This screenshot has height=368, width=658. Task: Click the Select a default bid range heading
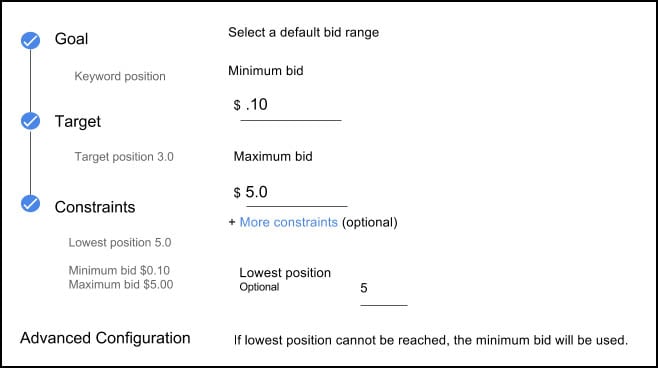click(x=303, y=33)
